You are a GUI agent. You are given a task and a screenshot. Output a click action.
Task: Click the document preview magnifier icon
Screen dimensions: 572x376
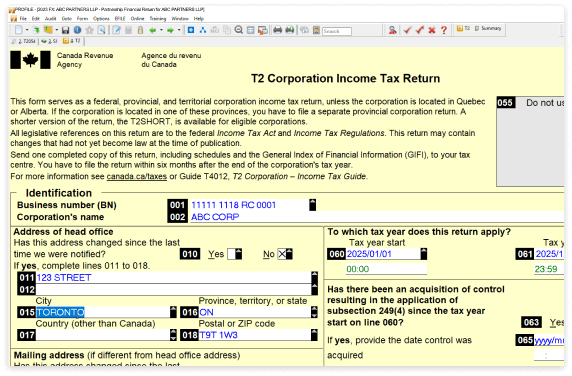point(102,30)
